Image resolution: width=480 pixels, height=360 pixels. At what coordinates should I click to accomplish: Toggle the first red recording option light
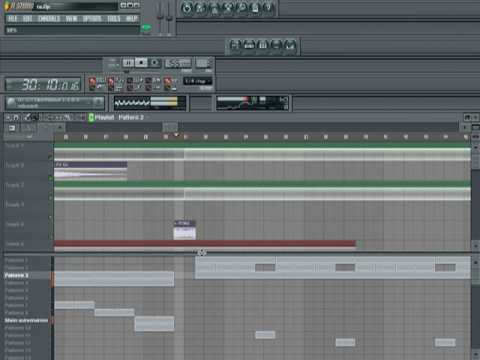(x=92, y=83)
